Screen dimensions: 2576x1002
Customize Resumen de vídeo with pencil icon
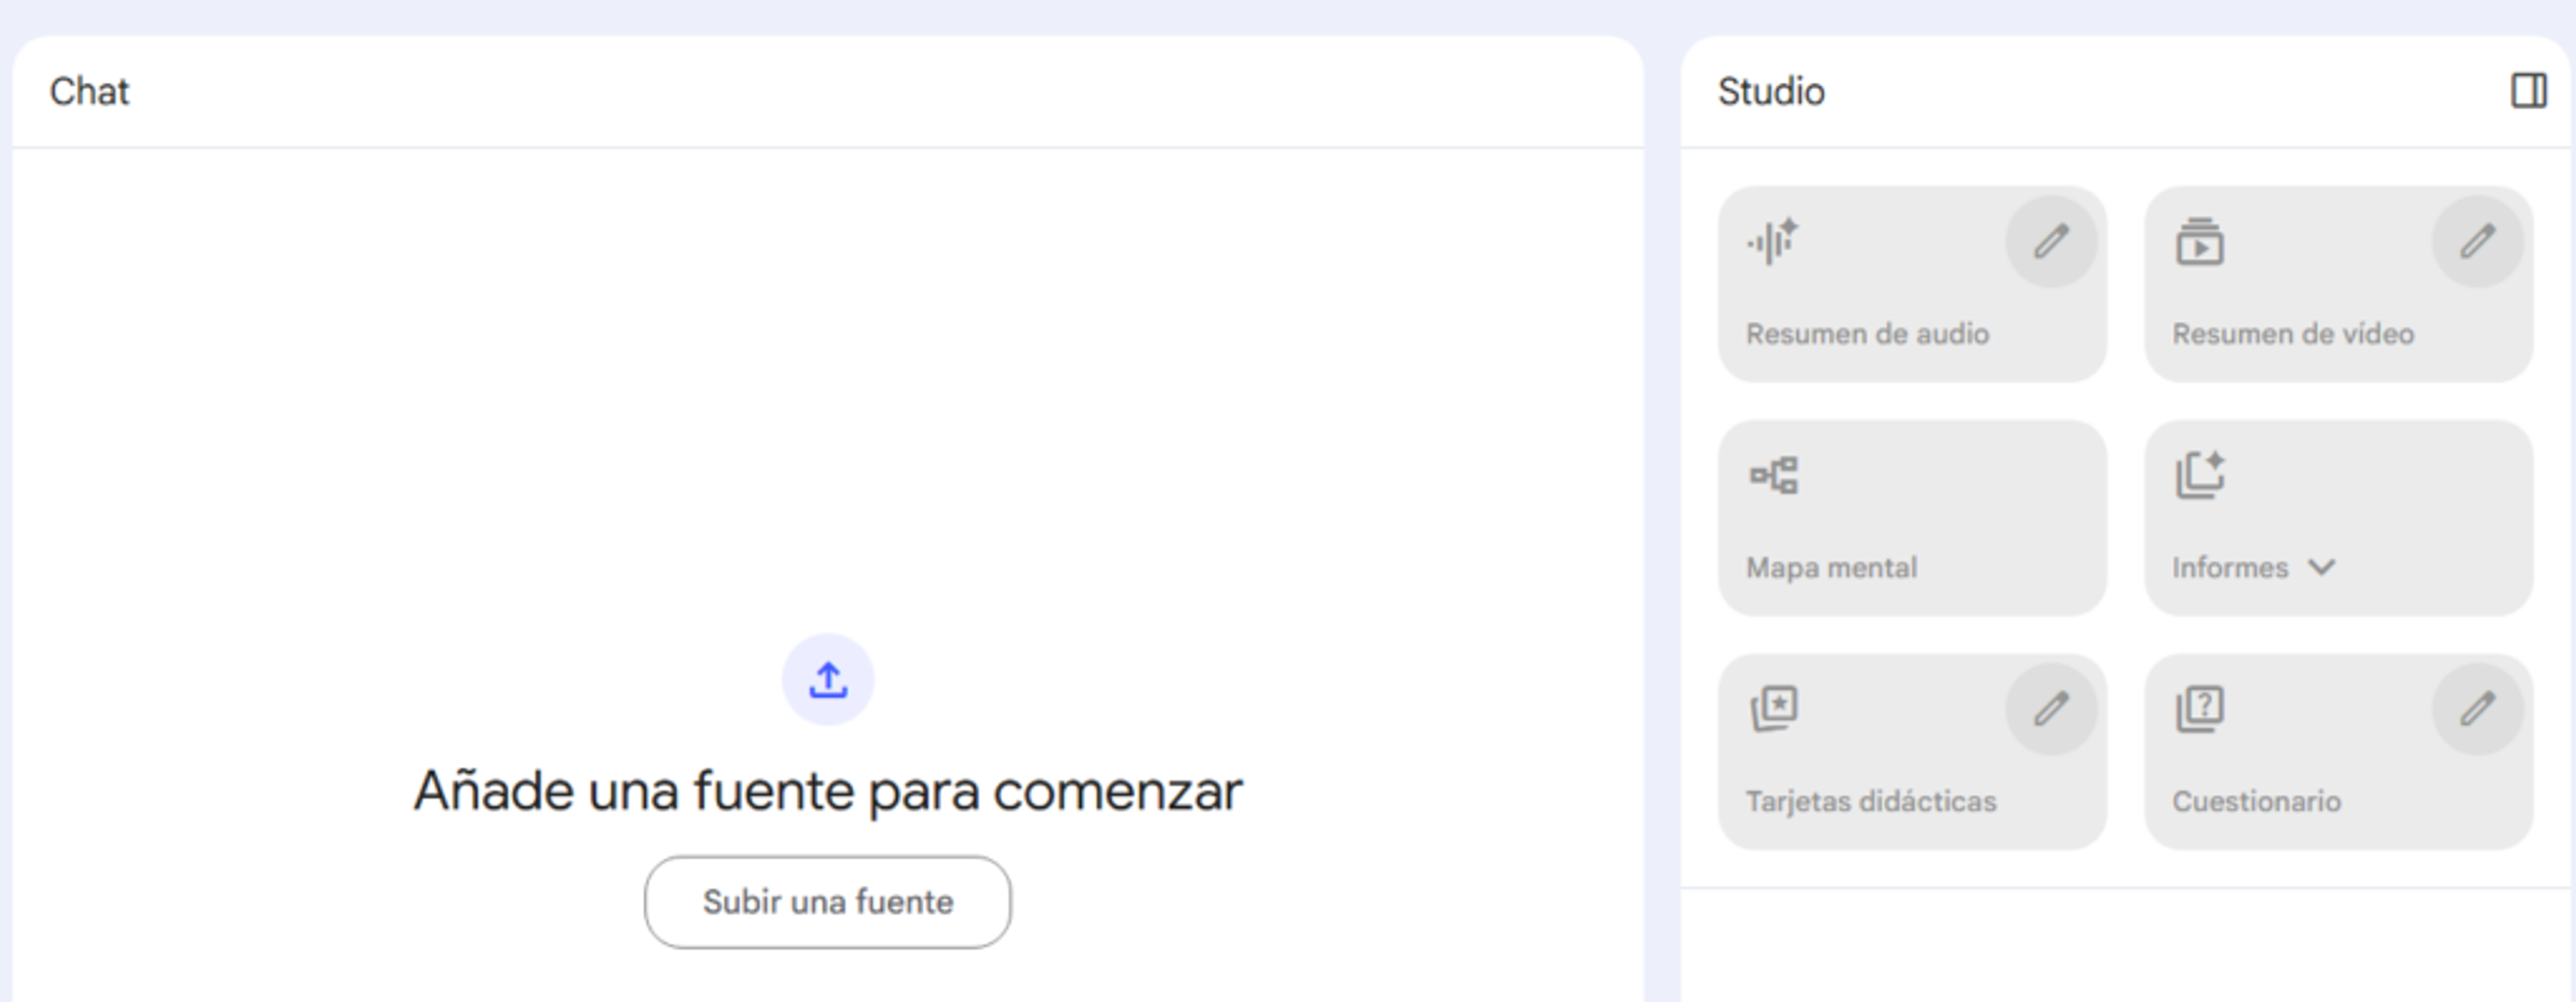(x=2478, y=242)
